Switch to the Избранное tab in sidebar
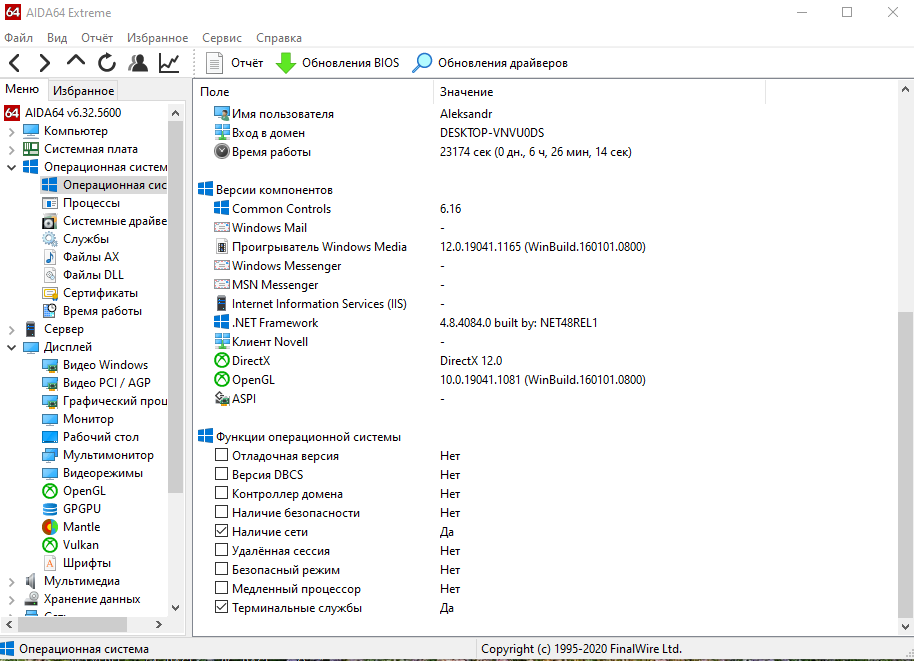Image resolution: width=914 pixels, height=661 pixels. (x=83, y=90)
